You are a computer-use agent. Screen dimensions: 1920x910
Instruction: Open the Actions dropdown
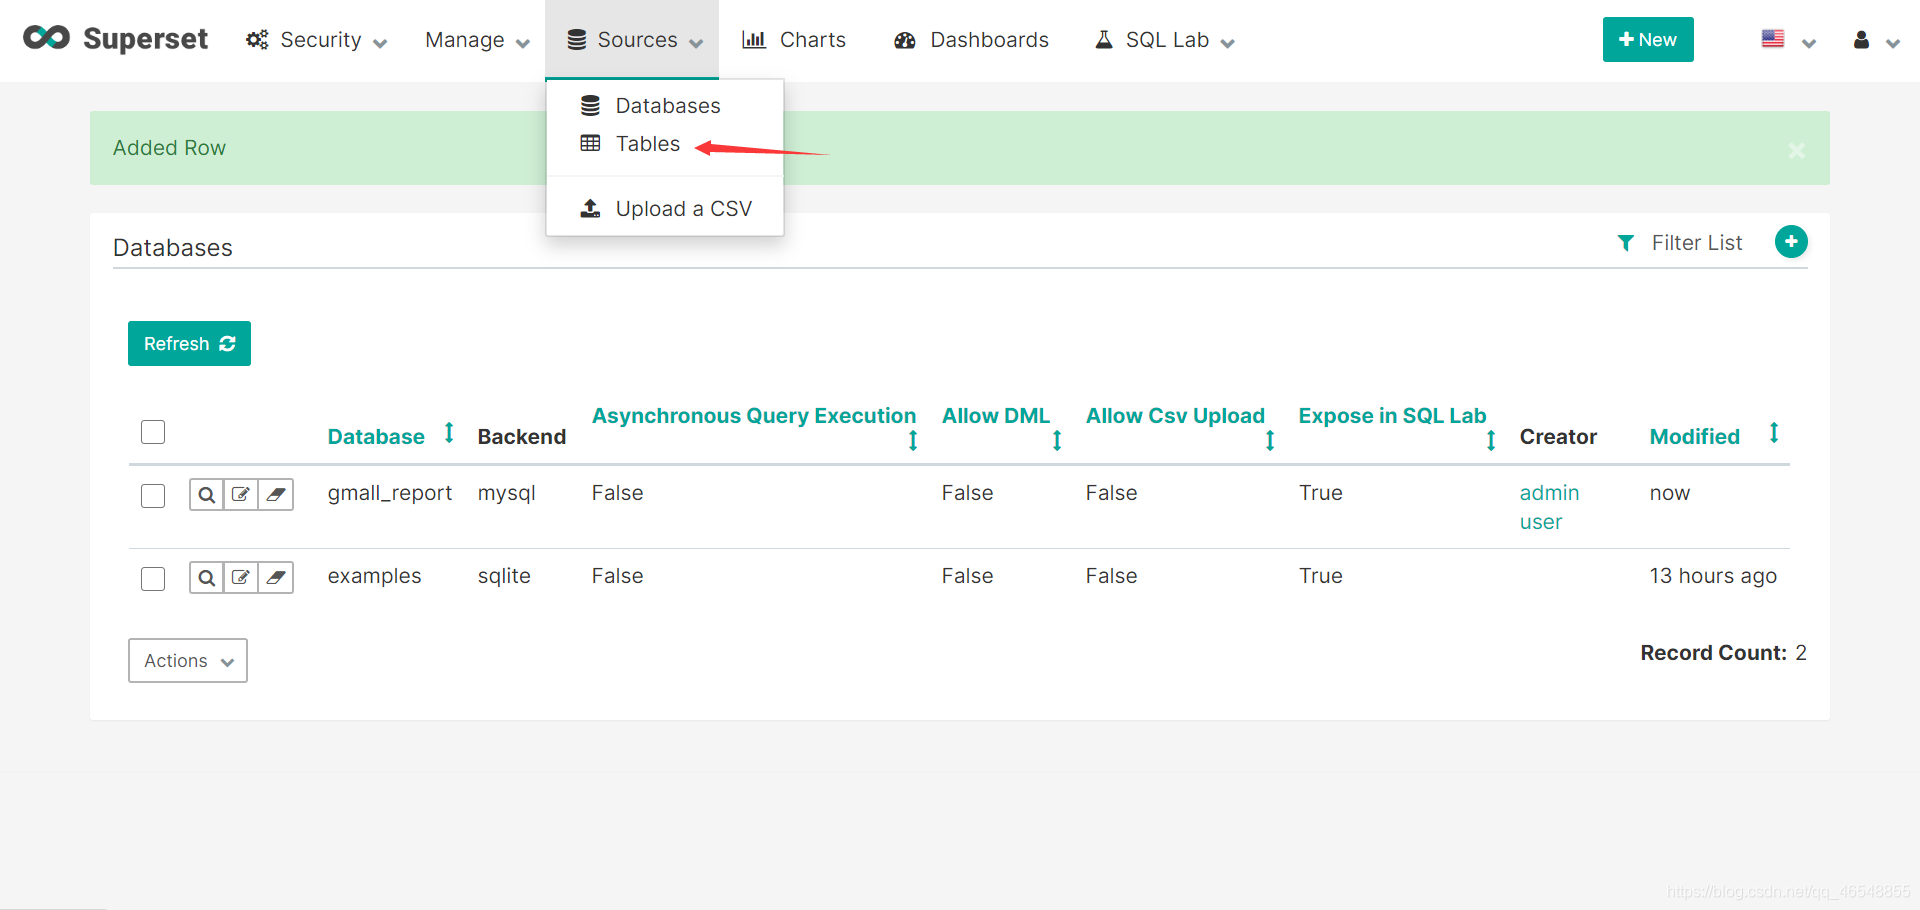point(188,661)
